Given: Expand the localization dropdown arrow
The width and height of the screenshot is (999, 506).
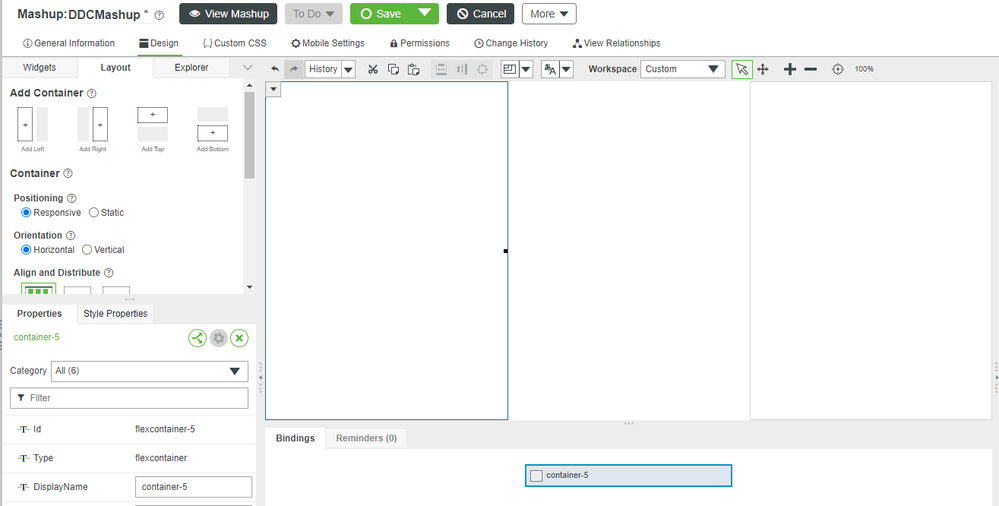Looking at the screenshot, I should point(566,69).
